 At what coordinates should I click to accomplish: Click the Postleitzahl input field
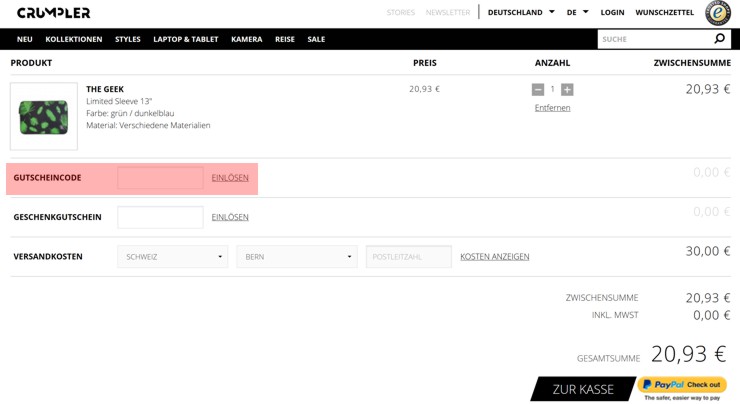pos(409,256)
